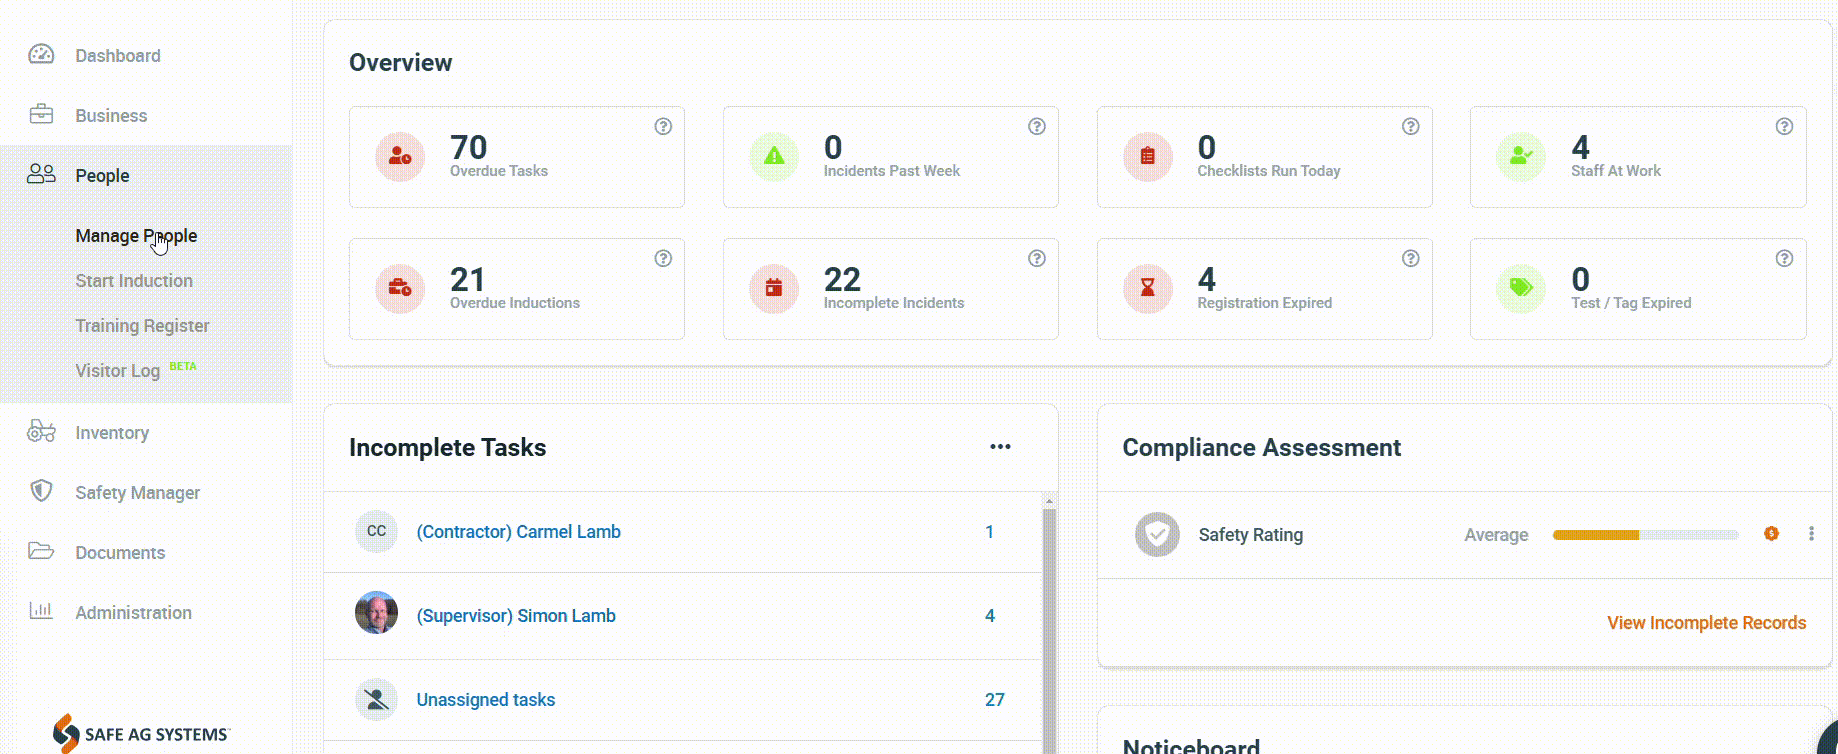Select Training Register submenu item
1838x754 pixels.
pyautogui.click(x=142, y=326)
